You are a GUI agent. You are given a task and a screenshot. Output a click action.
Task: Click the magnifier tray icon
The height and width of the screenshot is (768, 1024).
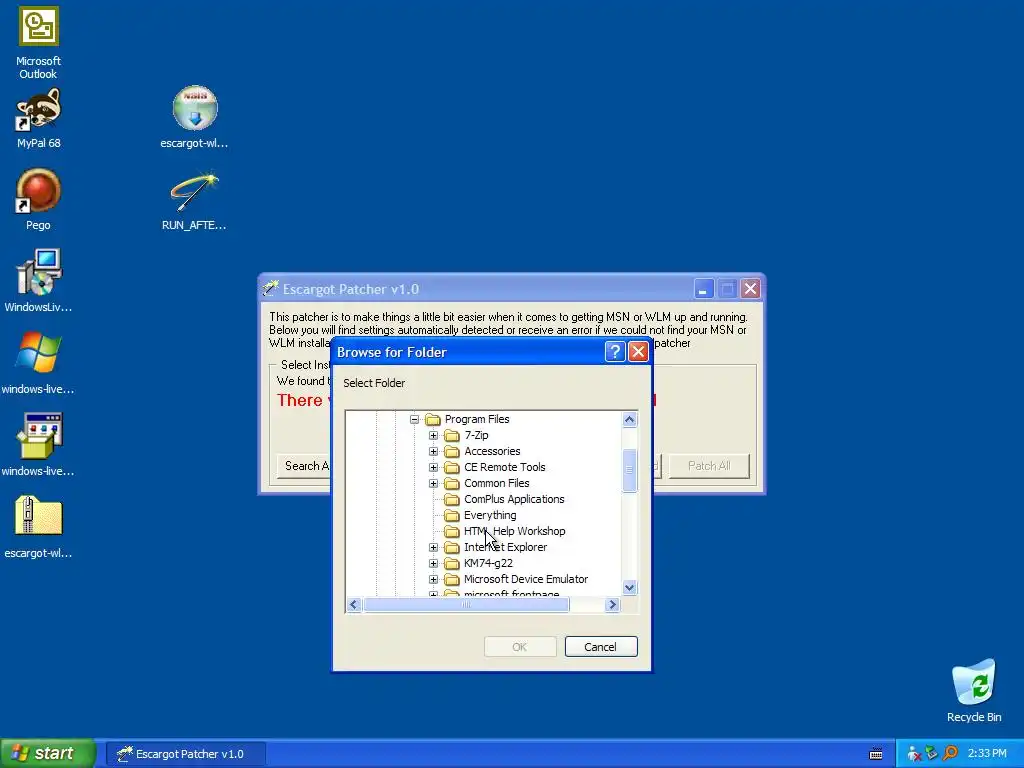[x=950, y=754]
